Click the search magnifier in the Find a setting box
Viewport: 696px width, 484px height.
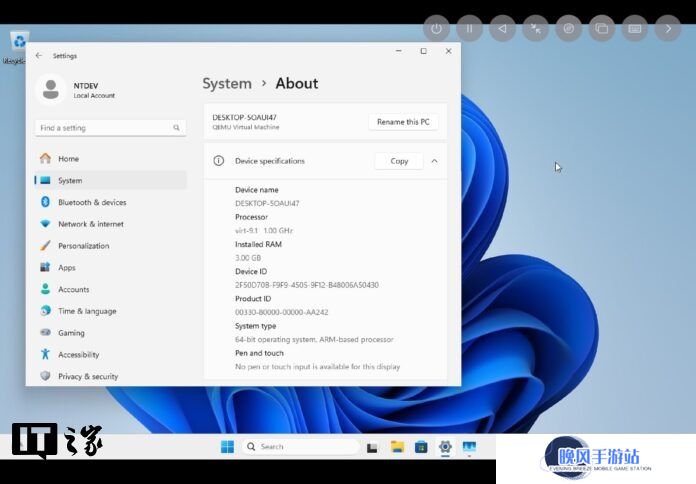176,128
